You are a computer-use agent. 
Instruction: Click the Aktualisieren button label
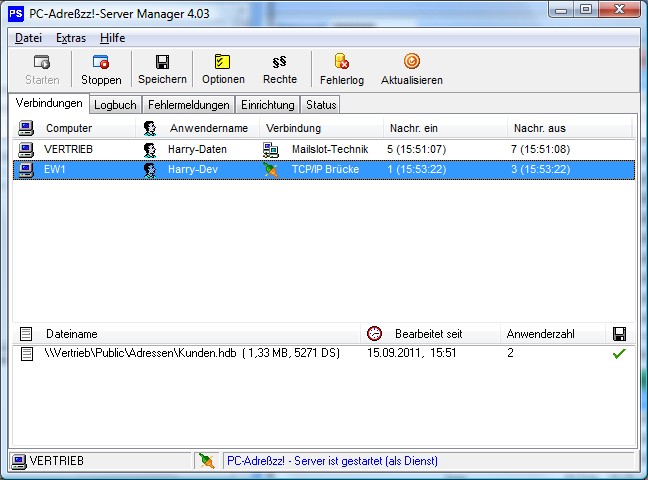[412, 80]
